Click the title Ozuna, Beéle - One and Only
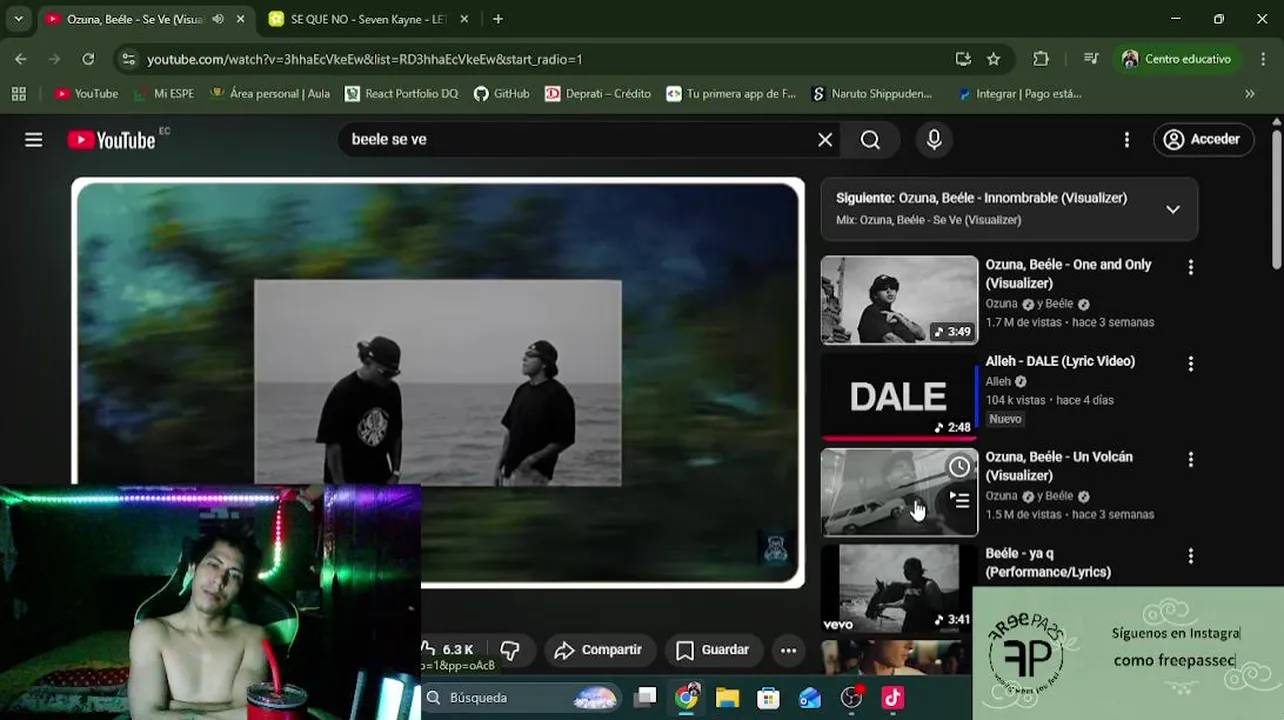Screen dimensions: 1284x720 click(1068, 274)
